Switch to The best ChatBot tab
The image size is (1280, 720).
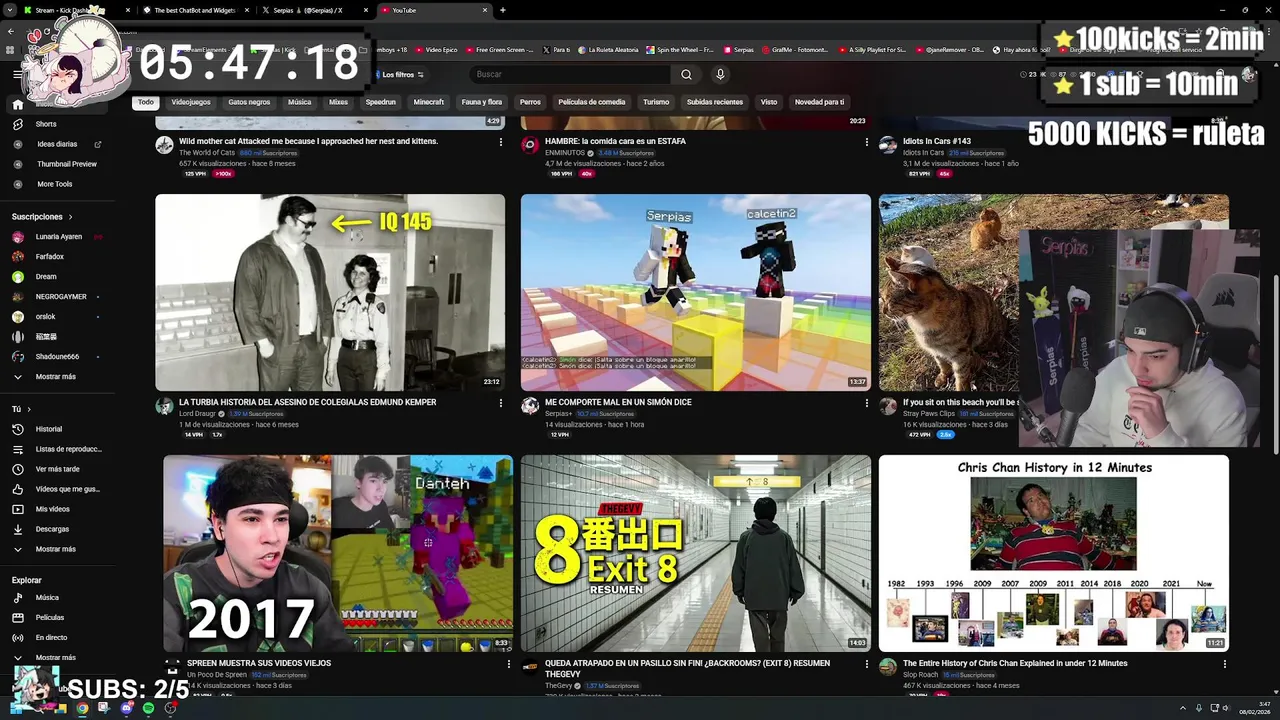(195, 10)
